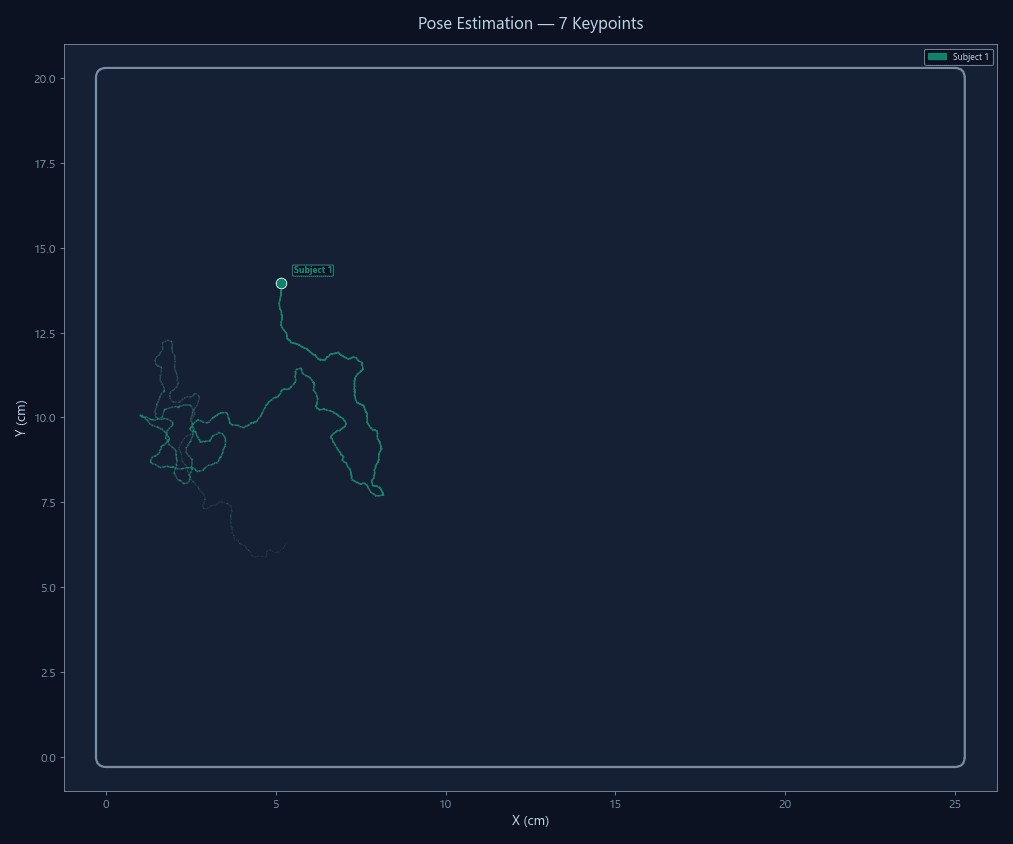This screenshot has height=844, width=1013.
Task: Click the 12.5 tick label on Y axis
Action: coord(41,333)
